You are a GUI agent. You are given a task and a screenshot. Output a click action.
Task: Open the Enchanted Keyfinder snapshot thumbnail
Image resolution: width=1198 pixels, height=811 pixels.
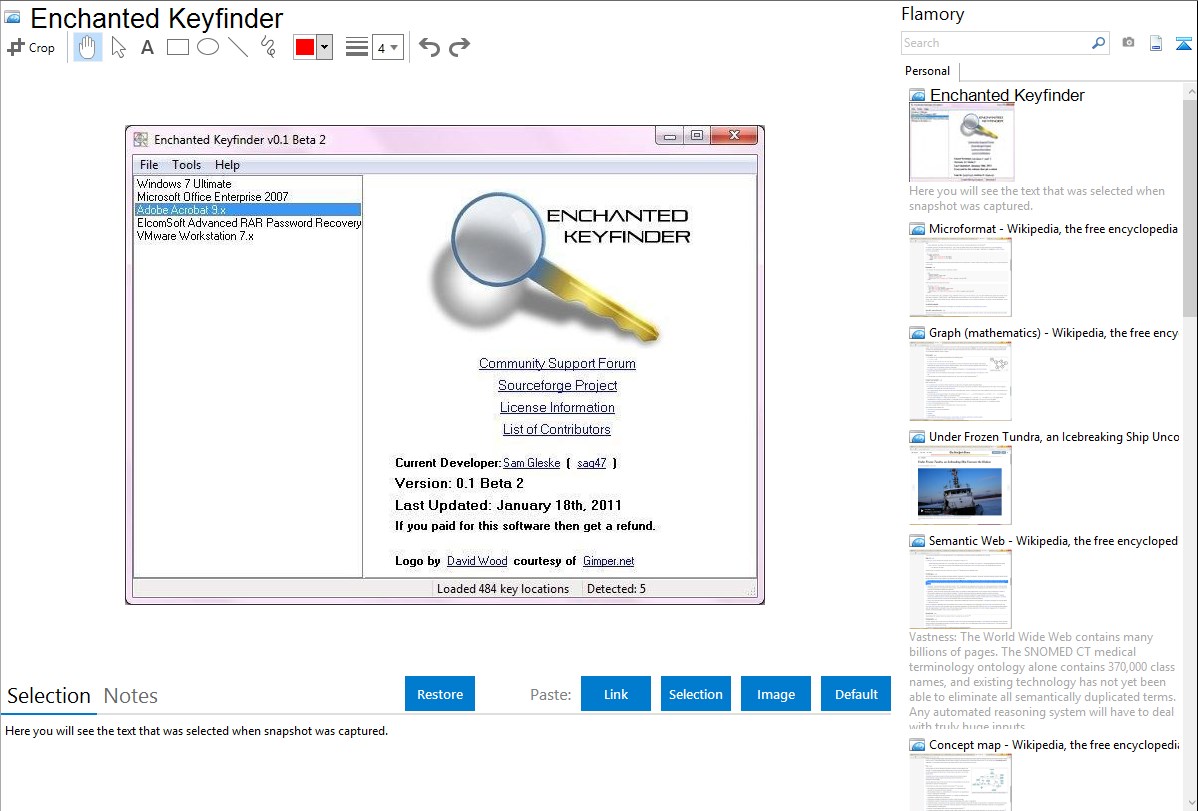(x=961, y=143)
